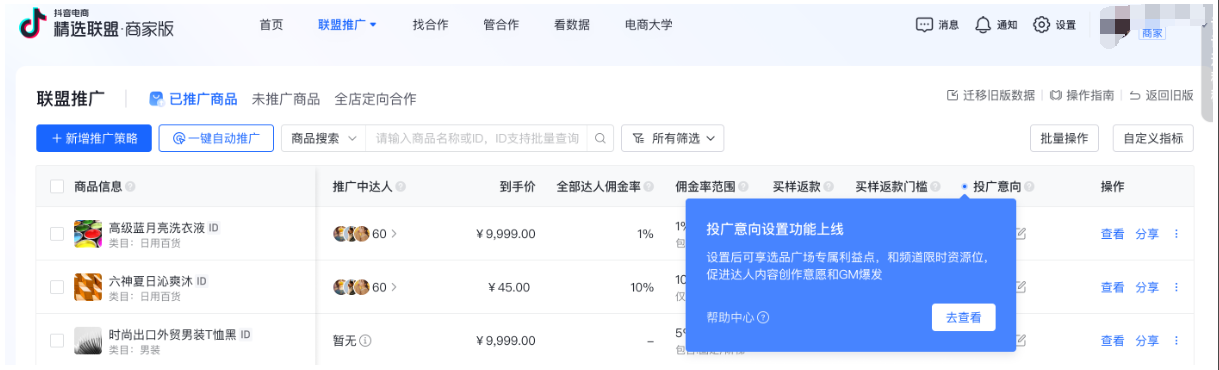Click the 自定义指标 button
1219x370 pixels.
point(1153,138)
